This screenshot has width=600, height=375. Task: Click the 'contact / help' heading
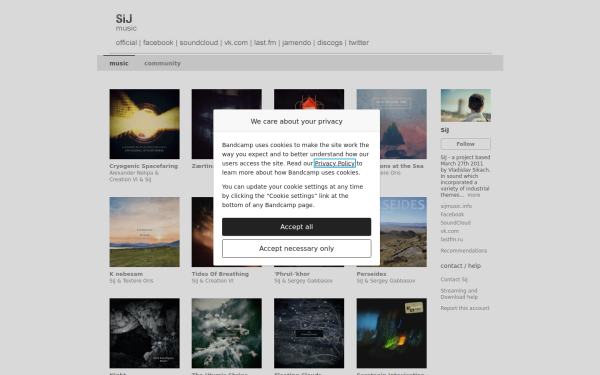coord(460,266)
